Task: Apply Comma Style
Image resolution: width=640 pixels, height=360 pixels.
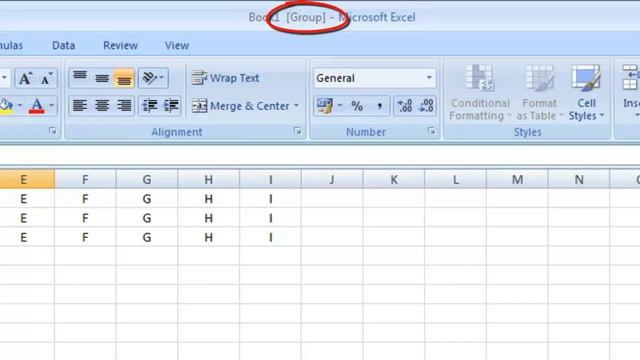Action: point(379,106)
